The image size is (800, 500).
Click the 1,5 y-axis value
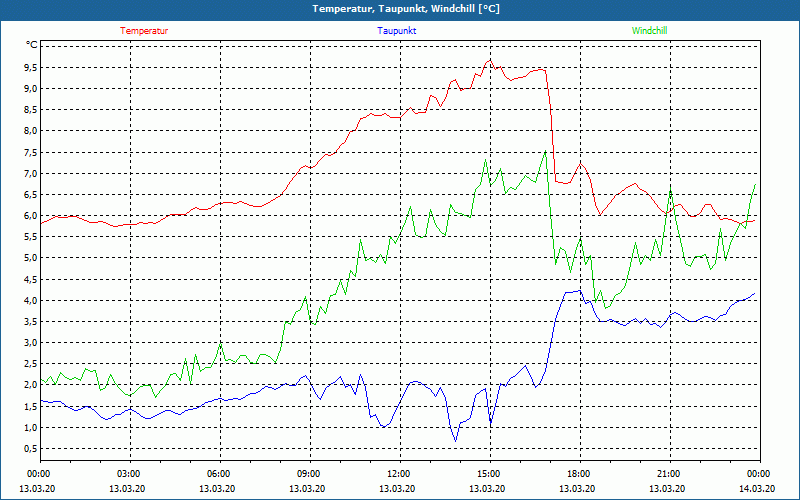point(31,407)
